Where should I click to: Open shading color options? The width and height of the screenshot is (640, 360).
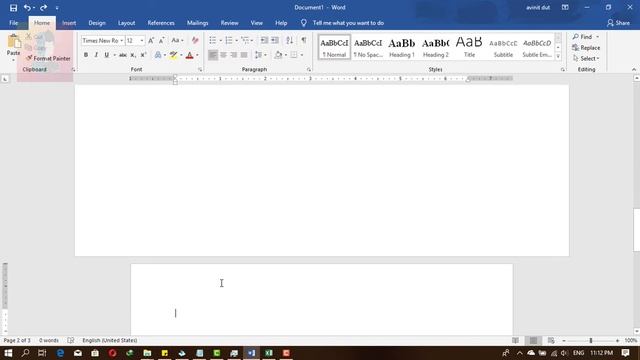(x=281, y=55)
